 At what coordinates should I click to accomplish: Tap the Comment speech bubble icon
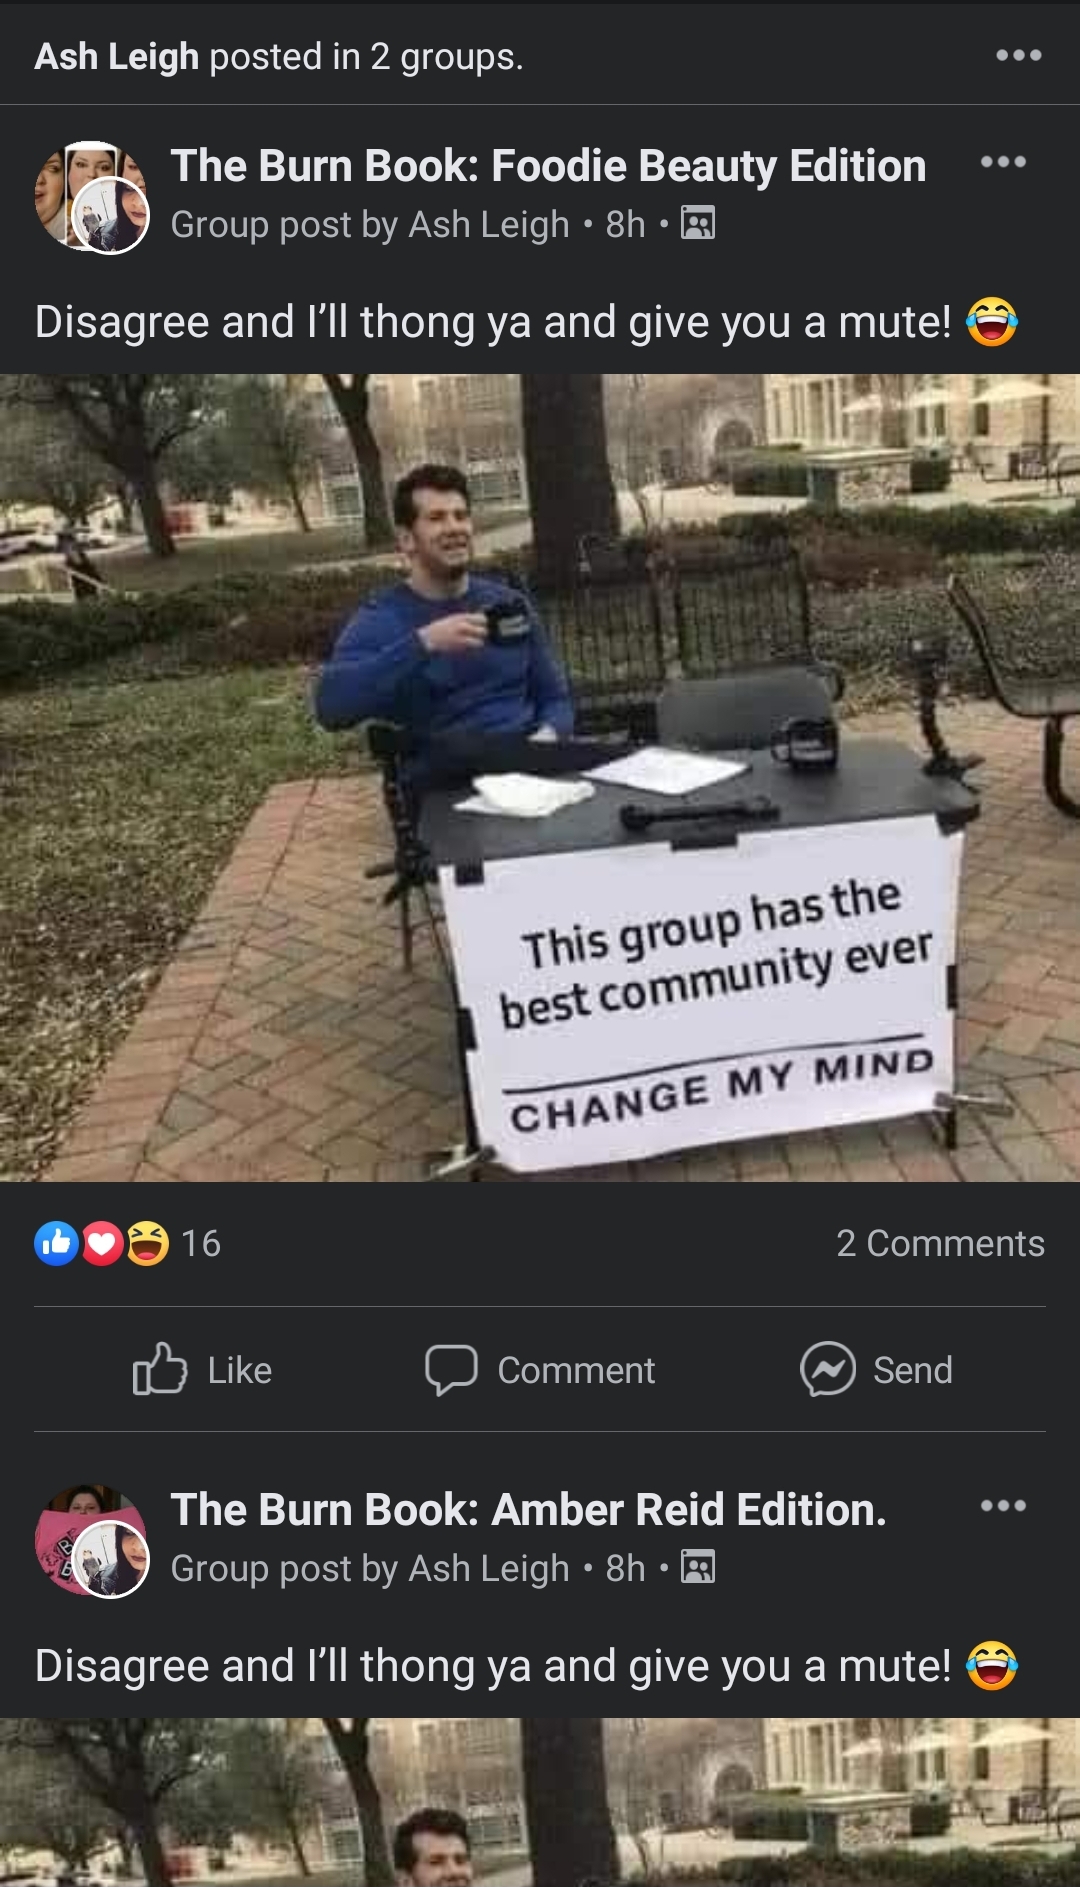click(451, 1369)
